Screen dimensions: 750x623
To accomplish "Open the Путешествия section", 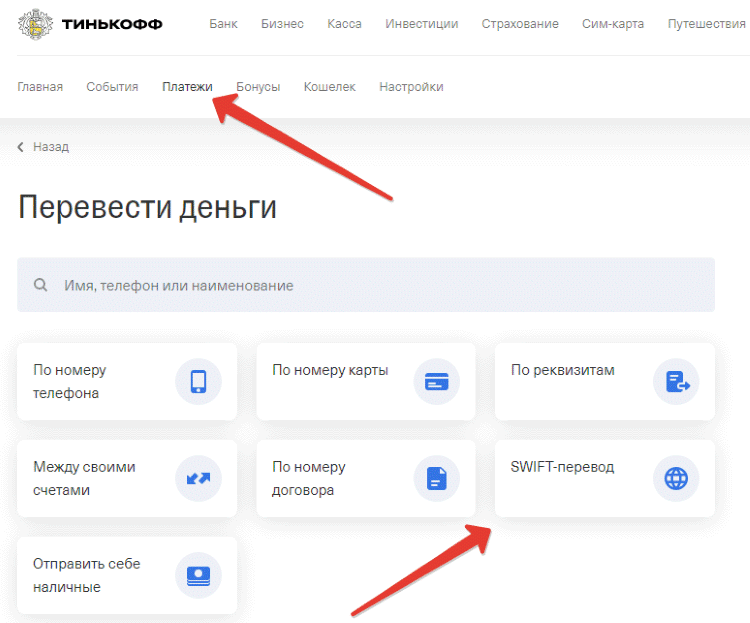I will click(x=706, y=24).
